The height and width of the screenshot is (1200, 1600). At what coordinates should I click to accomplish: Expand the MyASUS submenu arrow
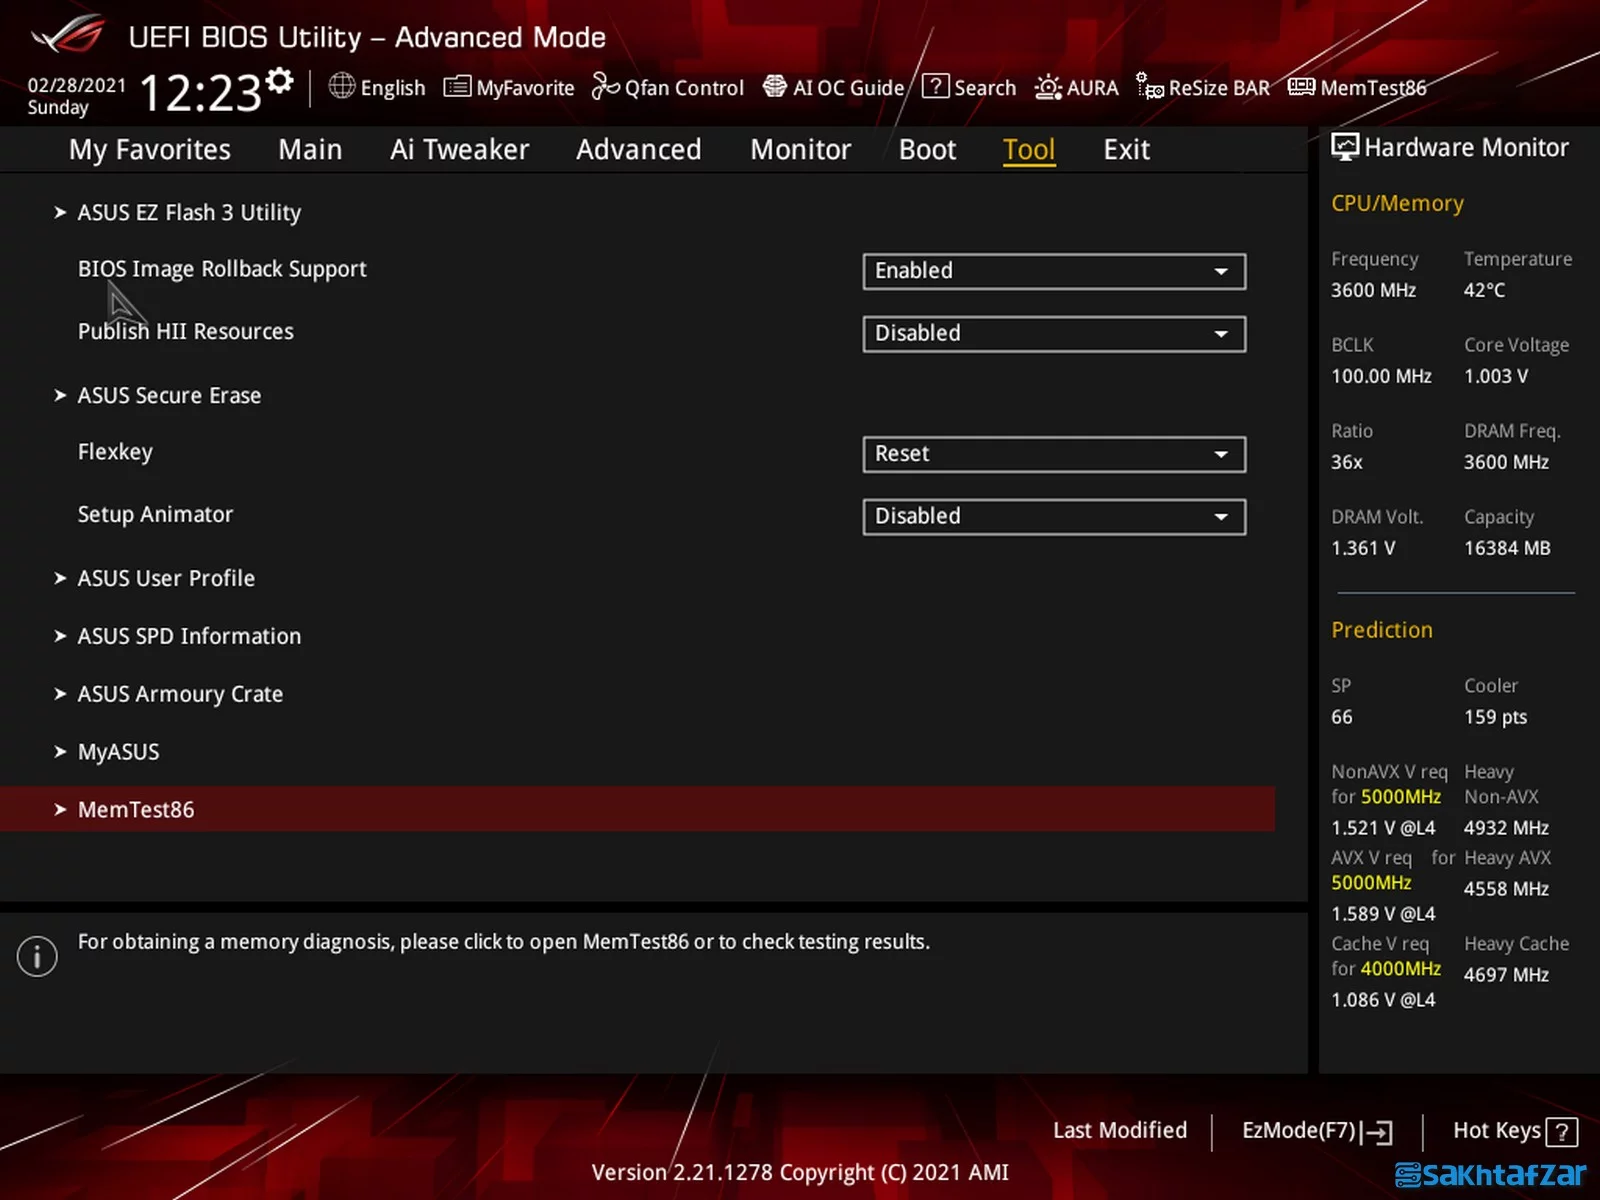click(x=60, y=752)
